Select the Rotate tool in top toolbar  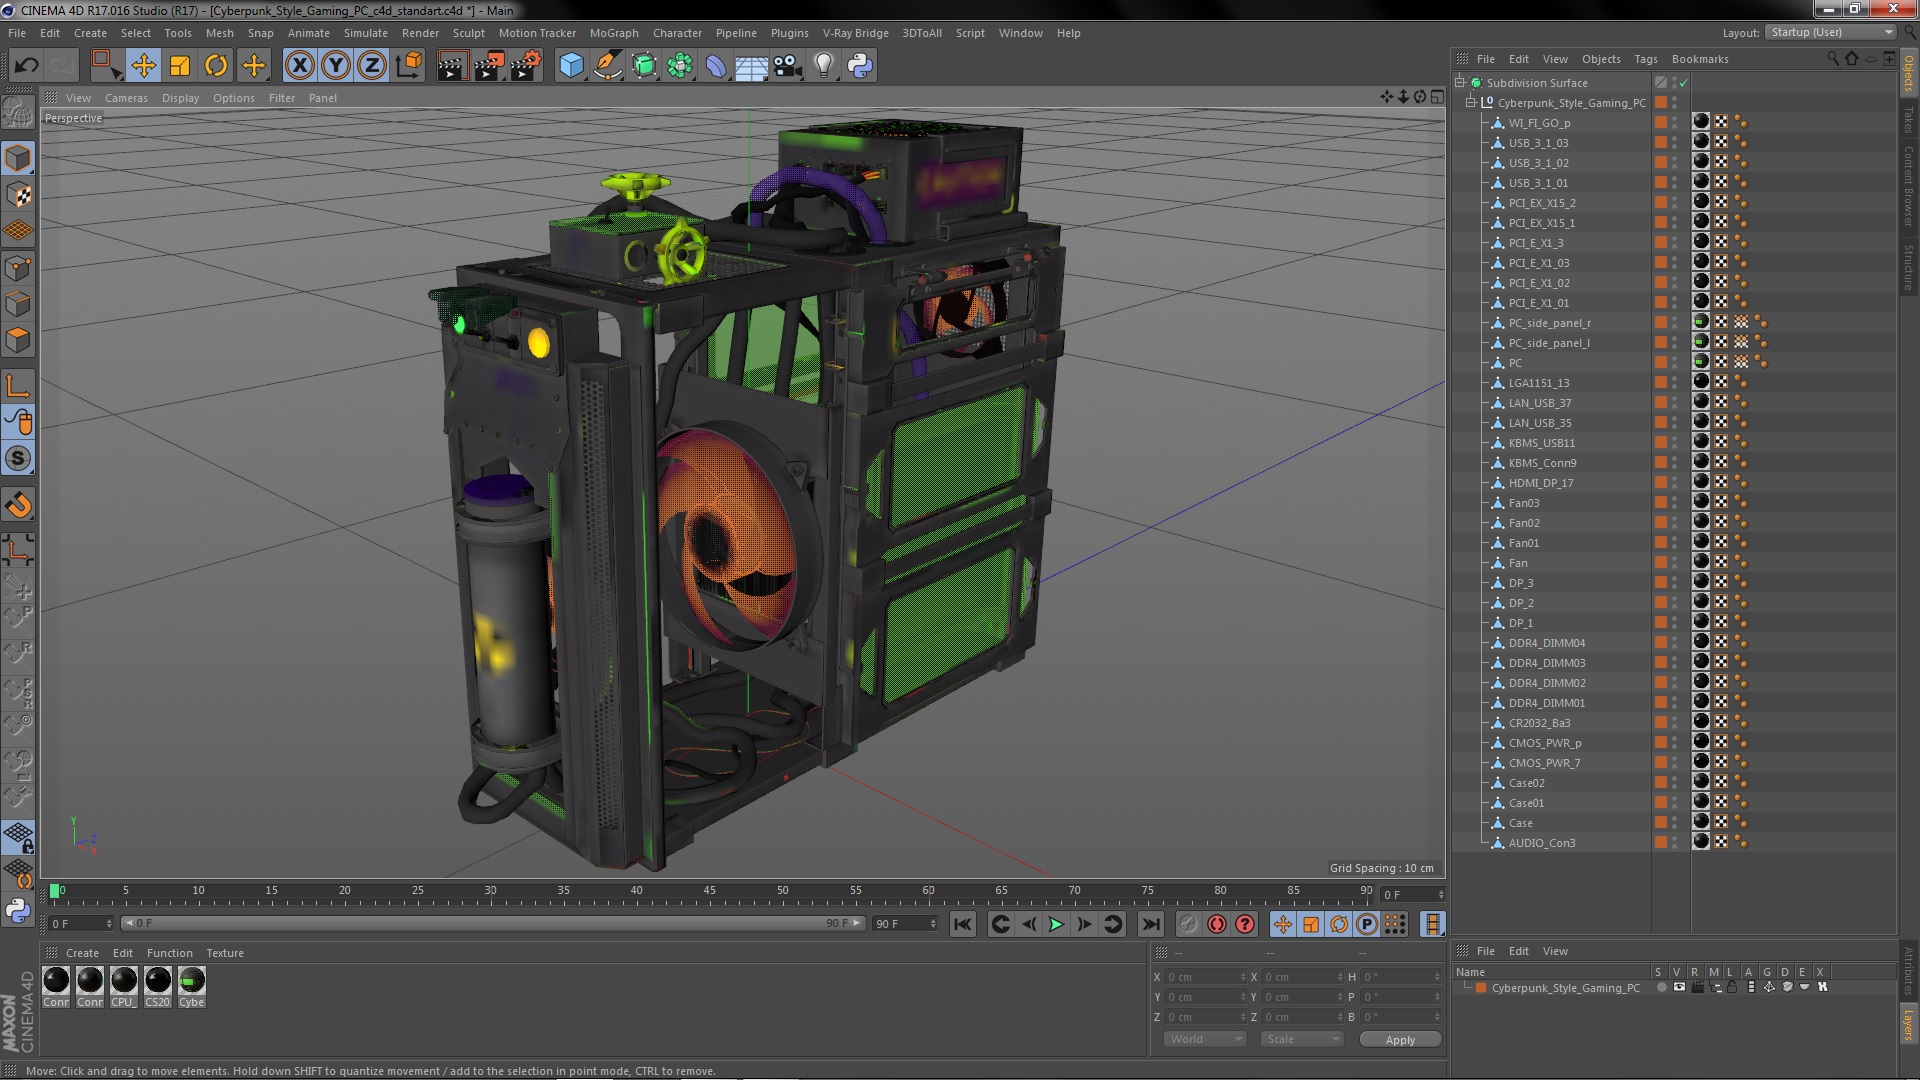(216, 66)
